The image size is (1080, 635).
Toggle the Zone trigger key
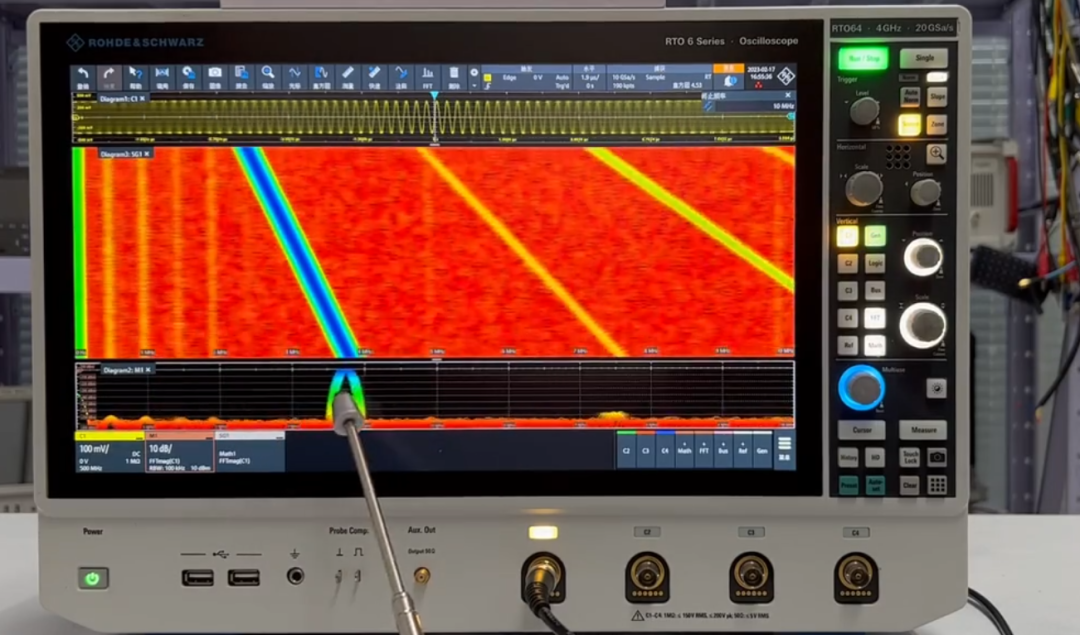click(x=937, y=125)
